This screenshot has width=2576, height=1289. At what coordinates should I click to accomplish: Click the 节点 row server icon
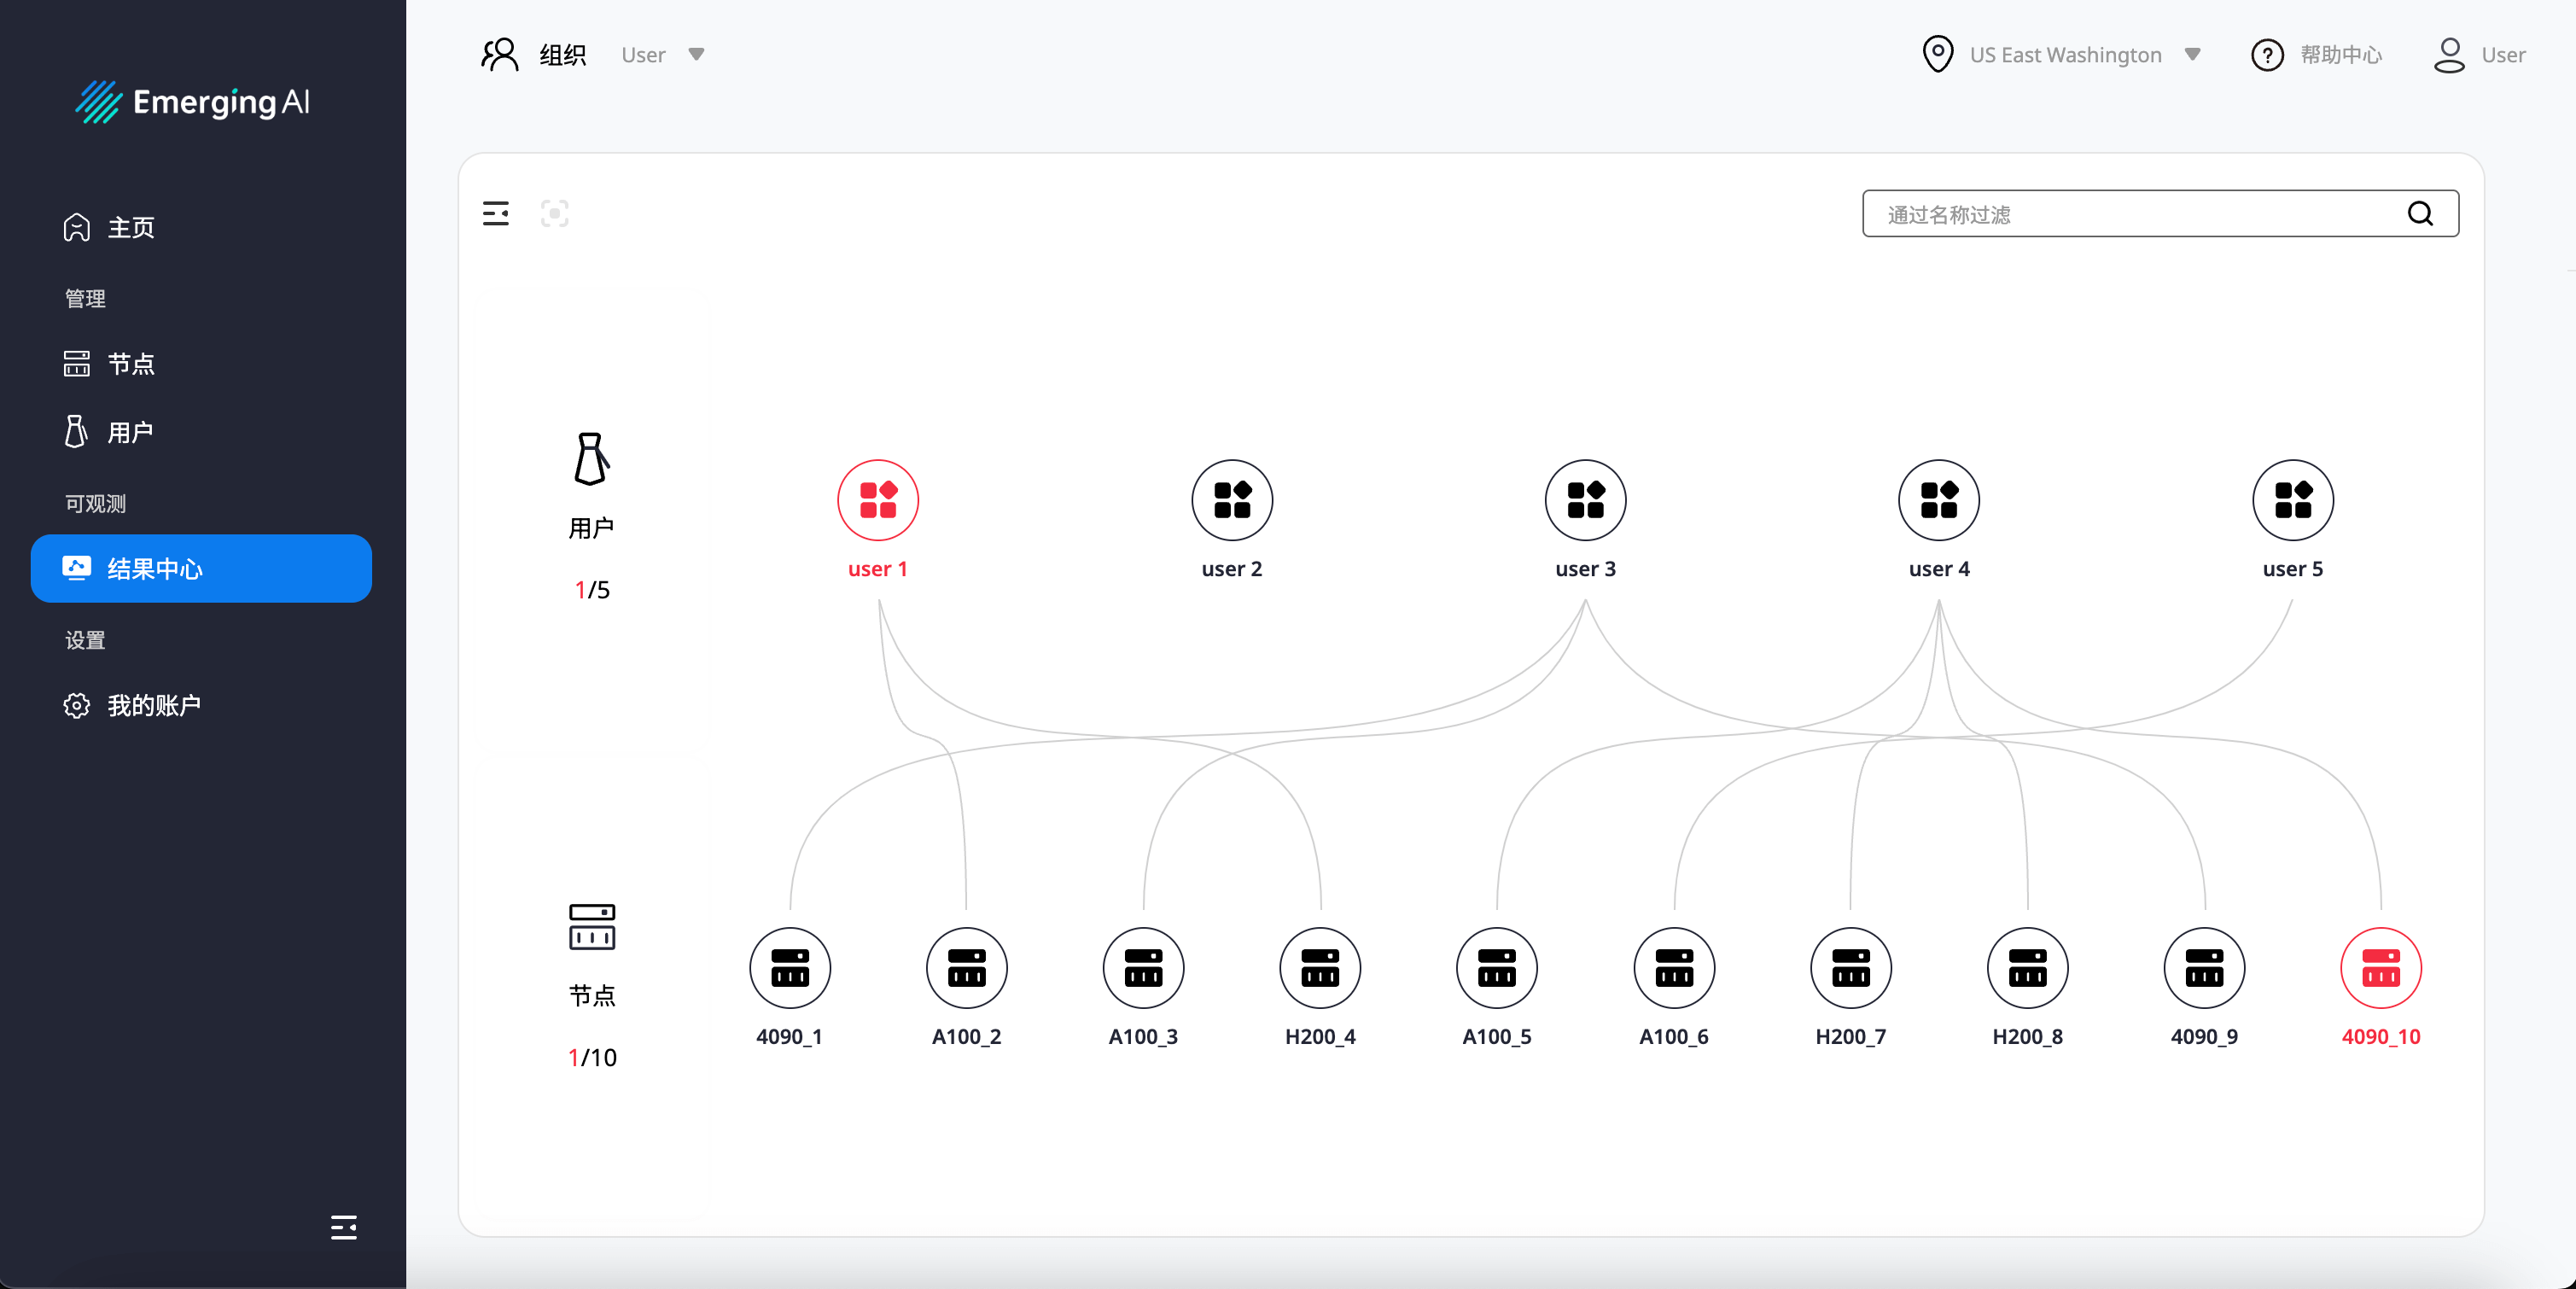(592, 927)
